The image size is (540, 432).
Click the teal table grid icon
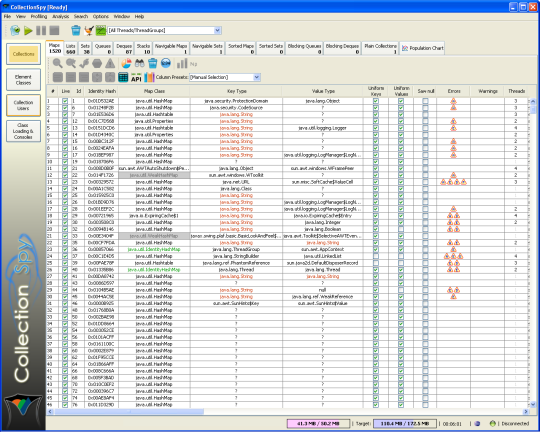click(x=123, y=77)
